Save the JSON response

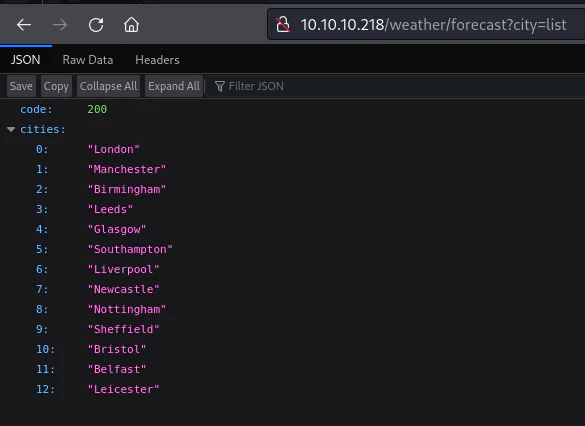(21, 86)
